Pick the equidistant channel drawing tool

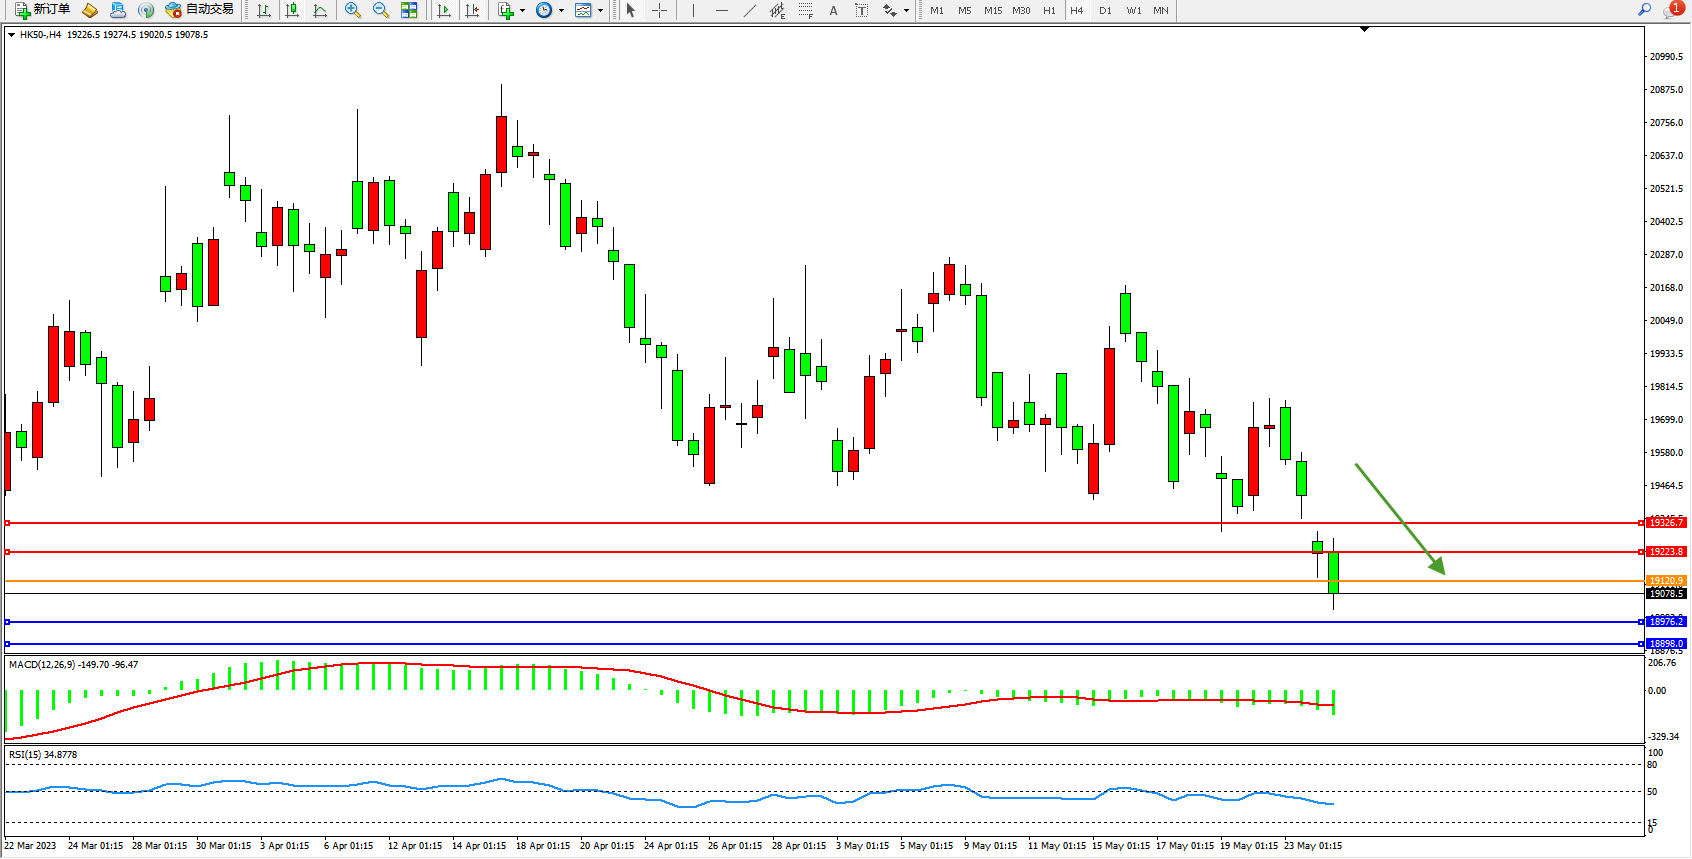777,10
